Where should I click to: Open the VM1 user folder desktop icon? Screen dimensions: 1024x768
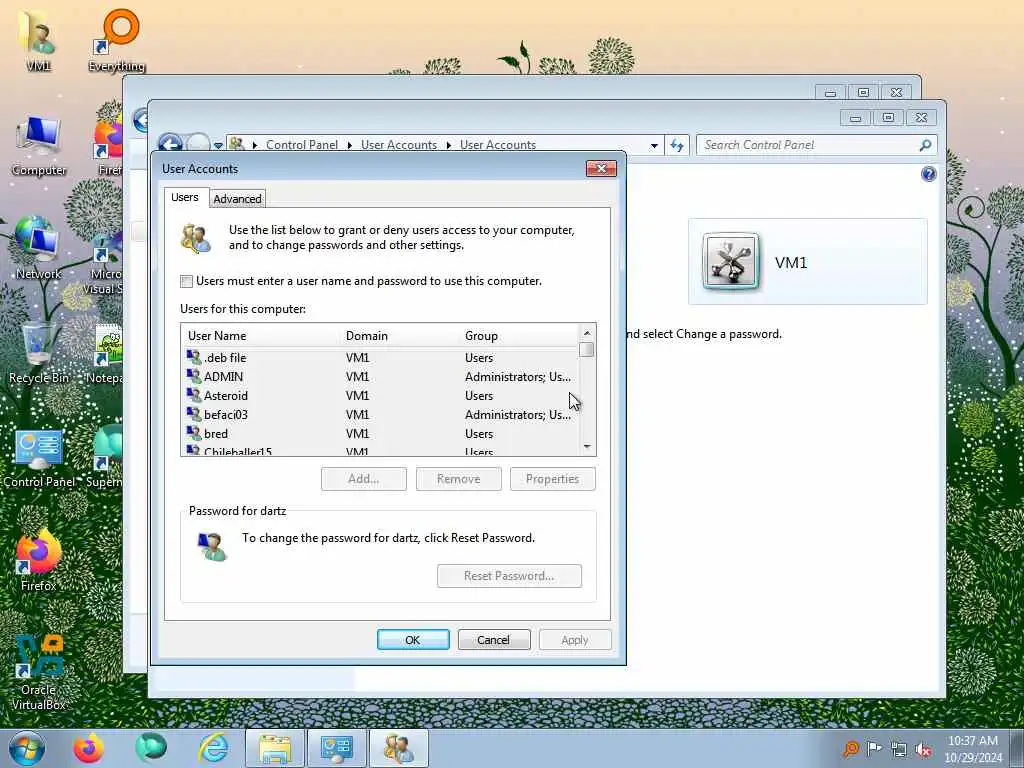coord(38,39)
